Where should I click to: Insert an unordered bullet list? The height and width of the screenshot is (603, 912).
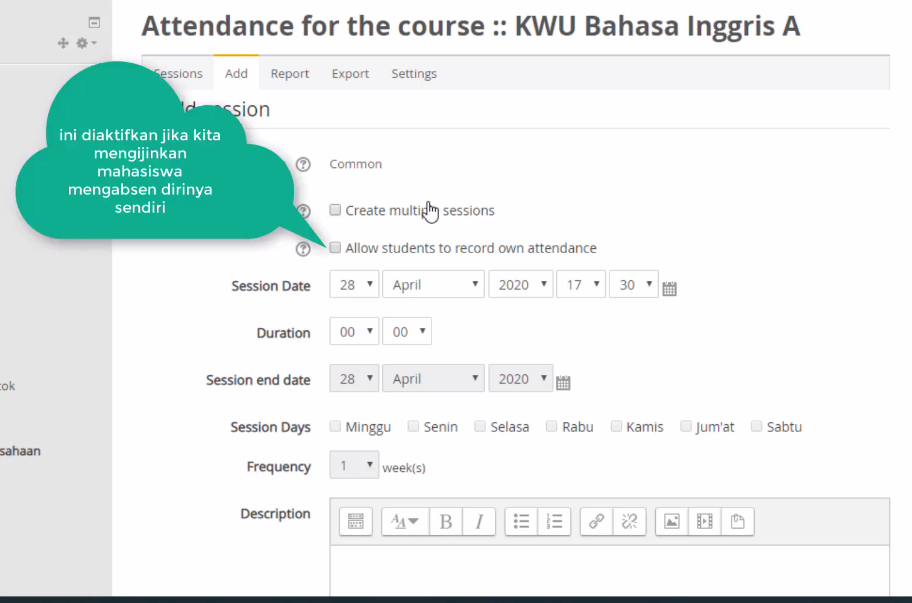point(521,521)
